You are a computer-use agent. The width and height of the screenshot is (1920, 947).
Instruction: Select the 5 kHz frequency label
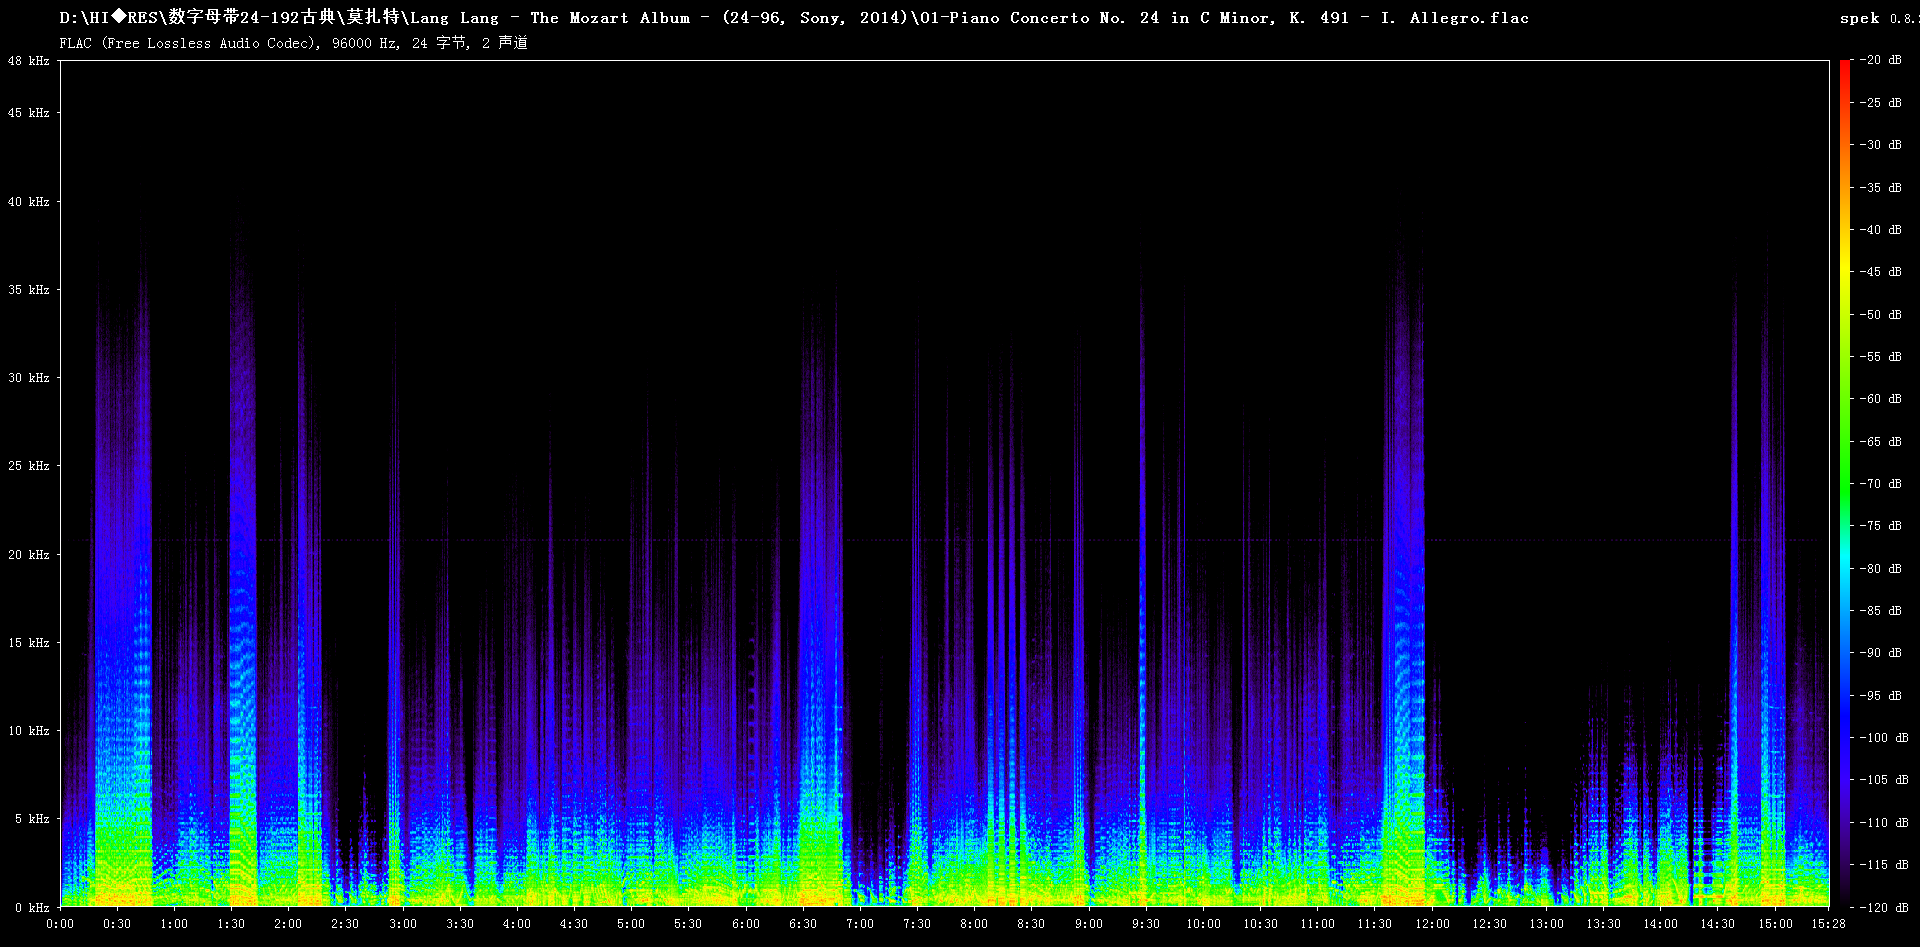(32, 819)
